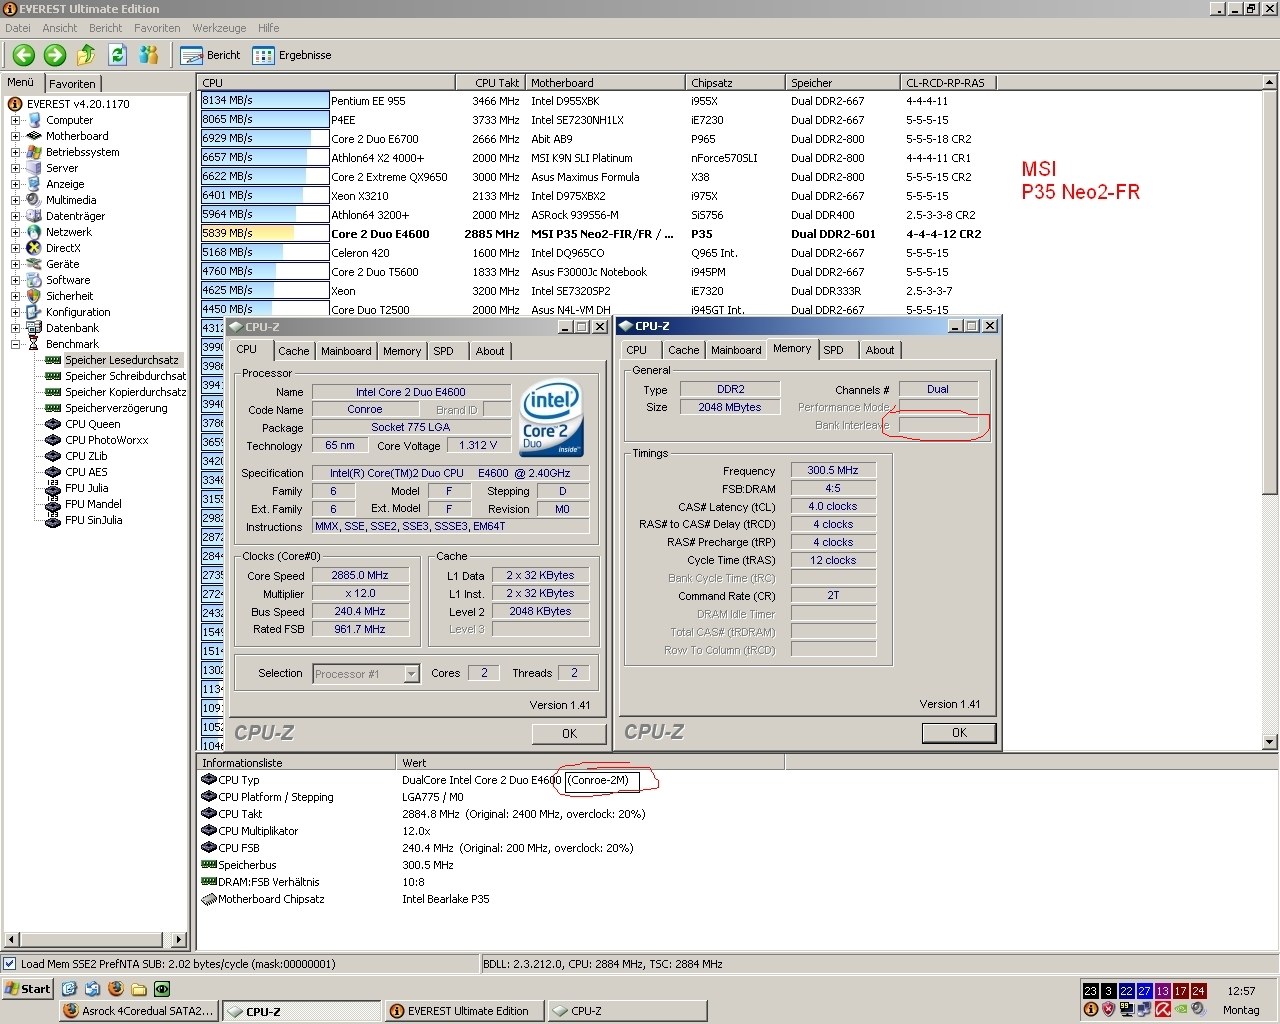Sort by the Chipsatz column header
This screenshot has width=1280, height=1024.
coord(735,83)
